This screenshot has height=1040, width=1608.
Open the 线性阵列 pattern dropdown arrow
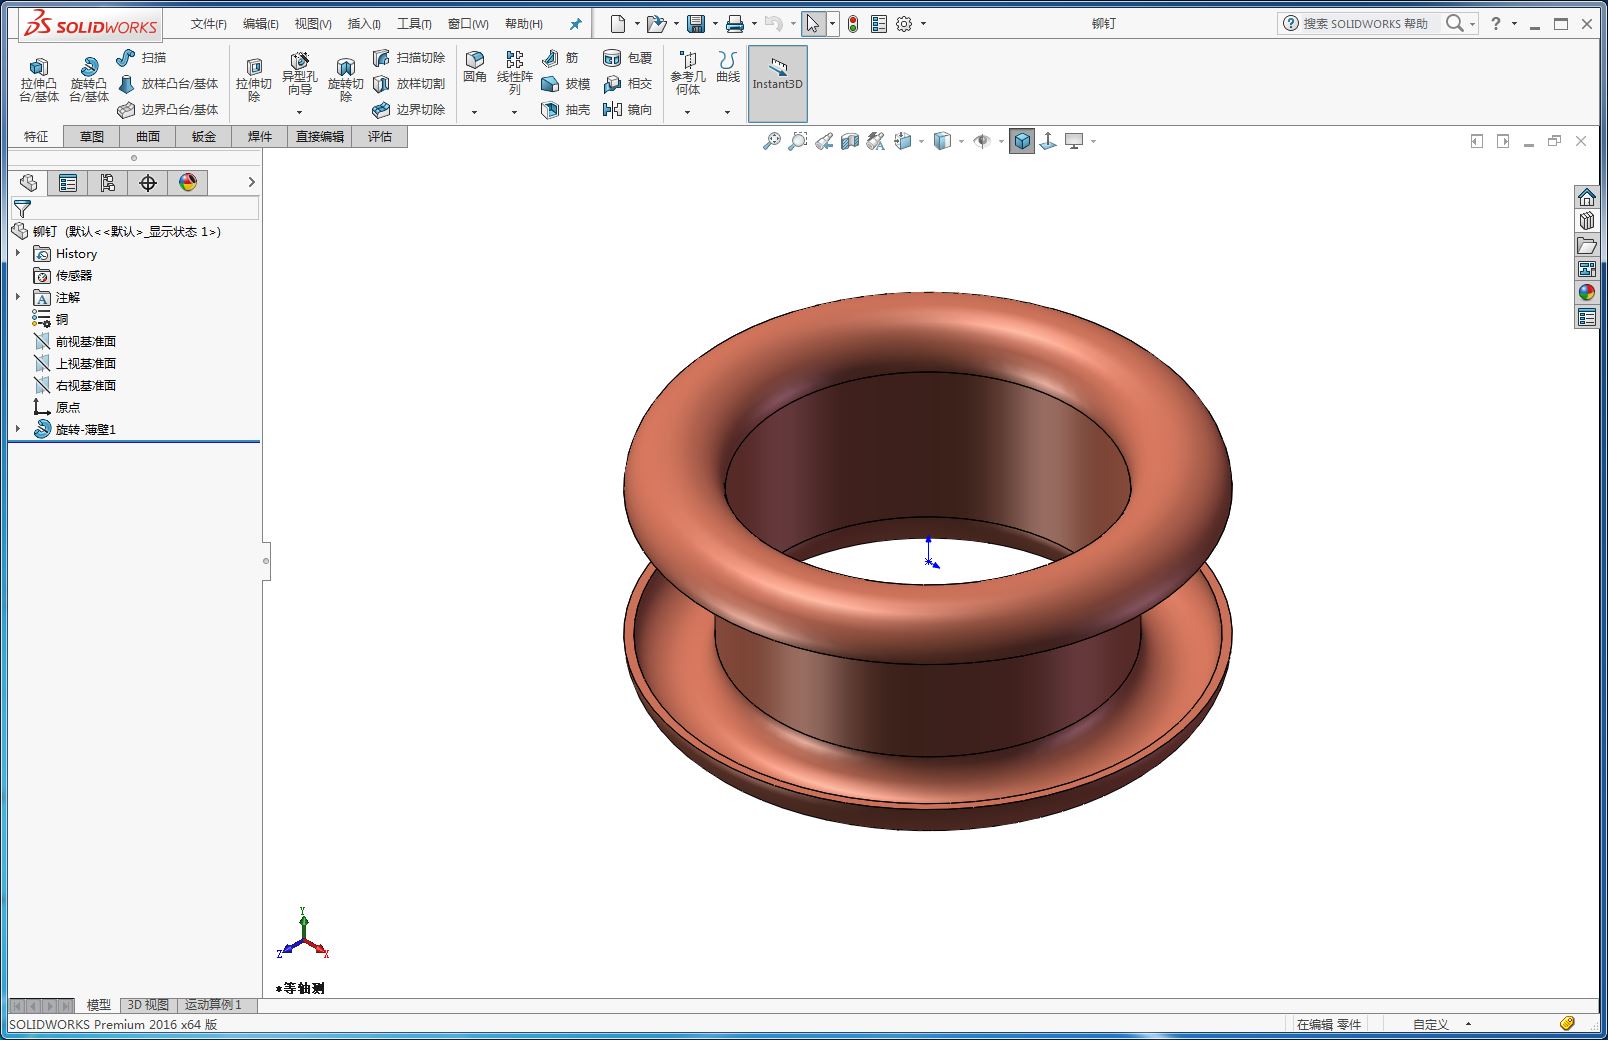pyautogui.click(x=515, y=112)
